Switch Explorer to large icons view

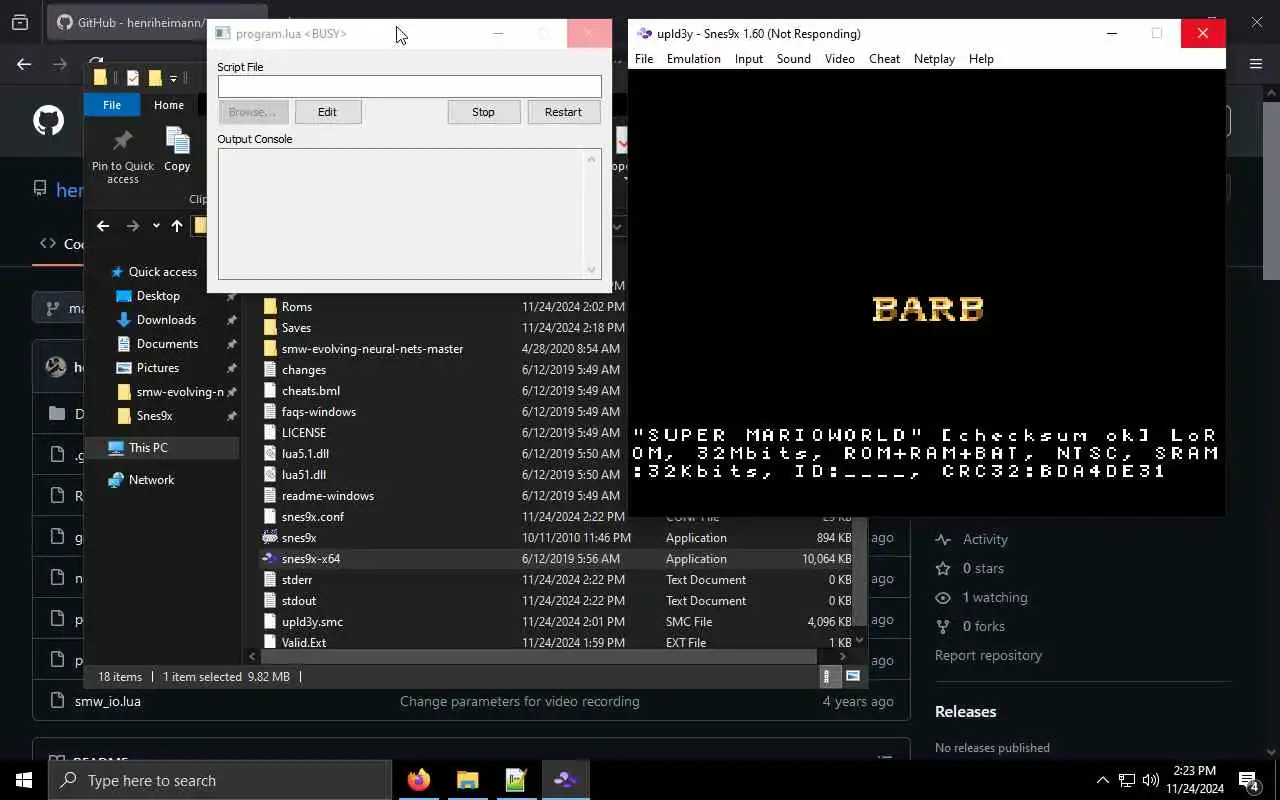pyautogui.click(x=853, y=677)
